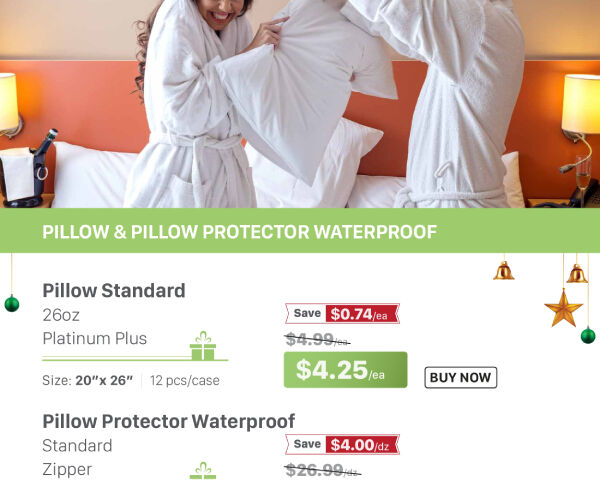
Task: Click the green ornament ball beside Pillow Standard
Action: point(12,304)
